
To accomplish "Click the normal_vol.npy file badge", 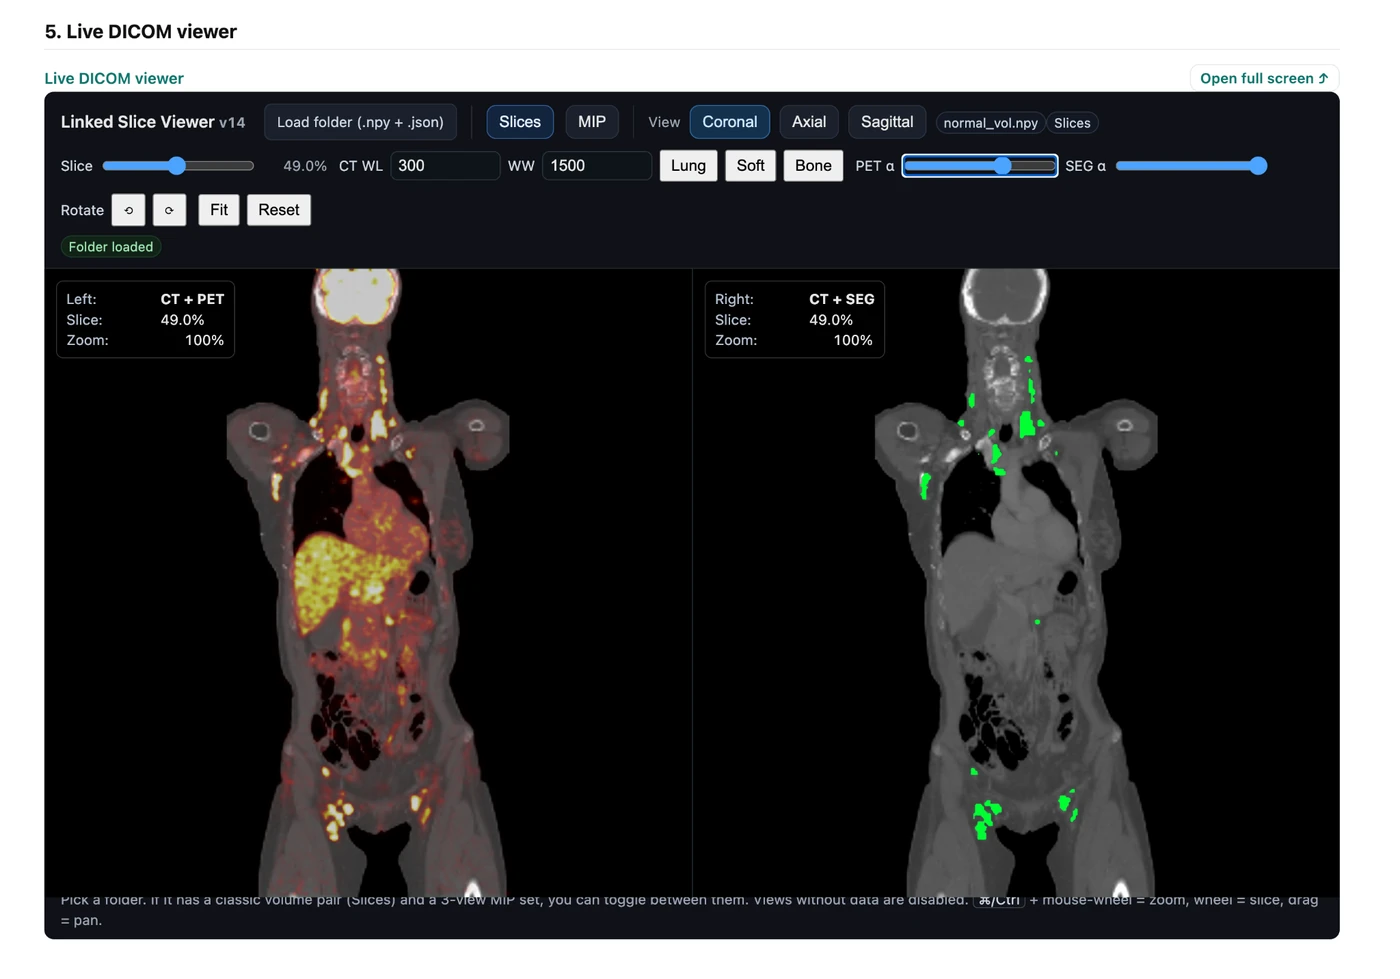I will pyautogui.click(x=990, y=123).
